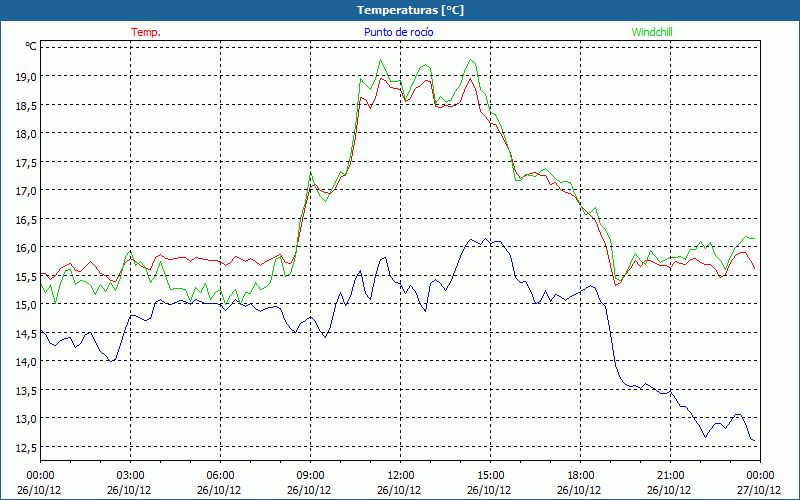Click the 15,0 y-axis value
The image size is (800, 500).
(x=28, y=306)
